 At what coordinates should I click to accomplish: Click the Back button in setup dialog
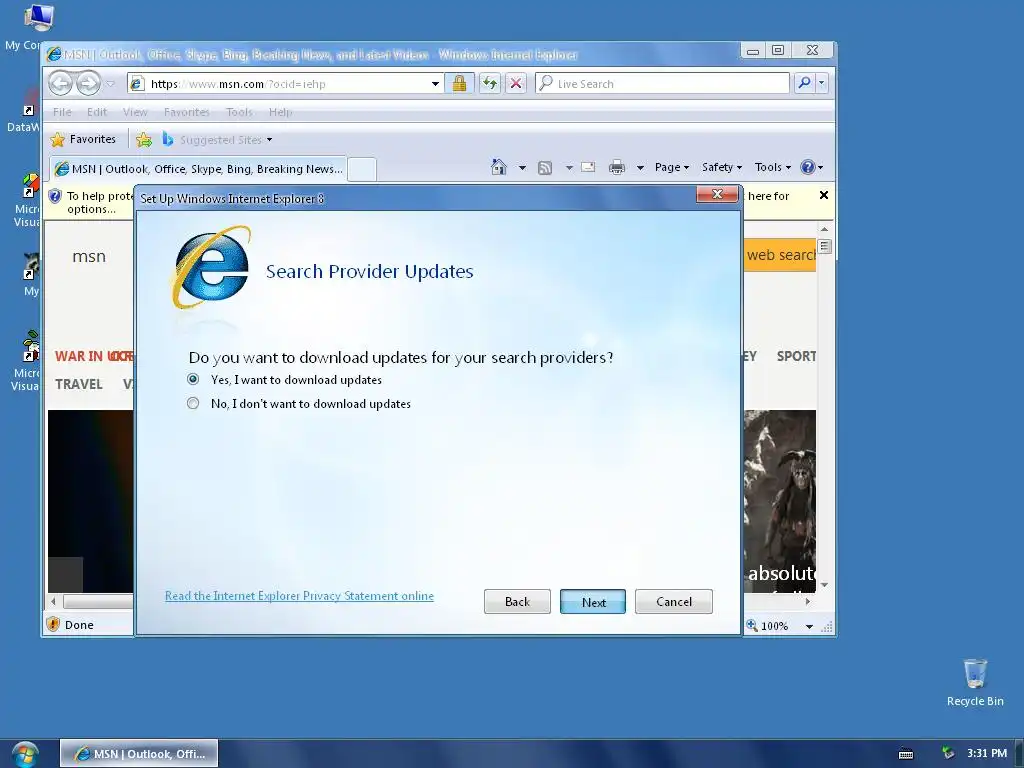517,602
